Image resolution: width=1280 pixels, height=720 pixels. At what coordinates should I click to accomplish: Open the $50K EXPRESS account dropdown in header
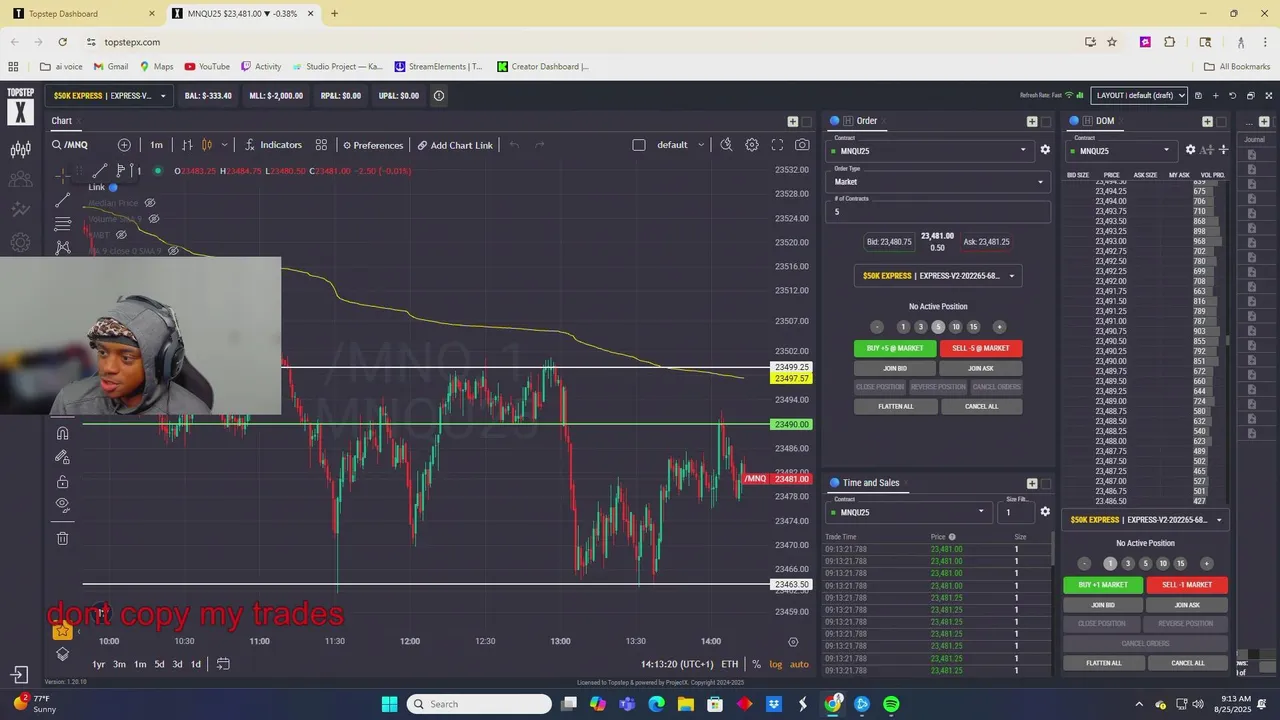110,96
